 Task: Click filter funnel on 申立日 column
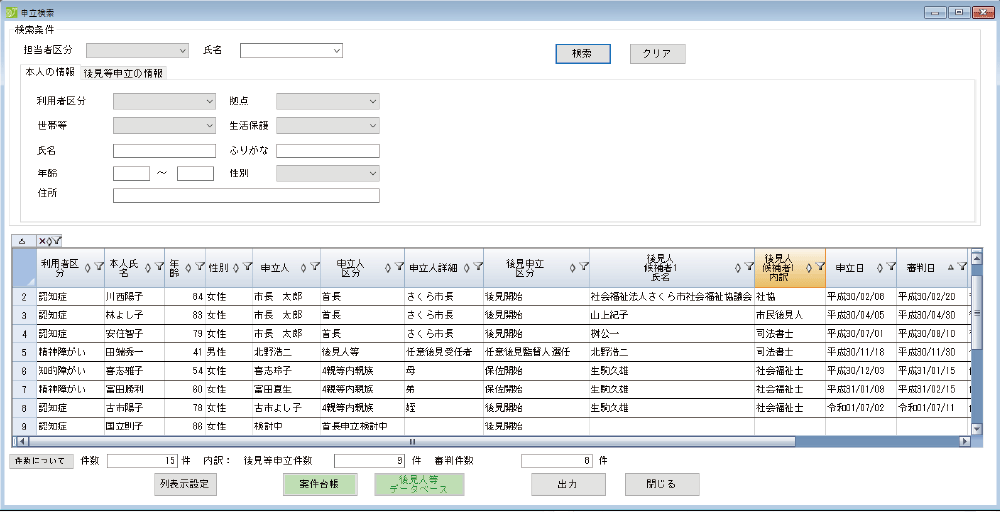pos(889,267)
